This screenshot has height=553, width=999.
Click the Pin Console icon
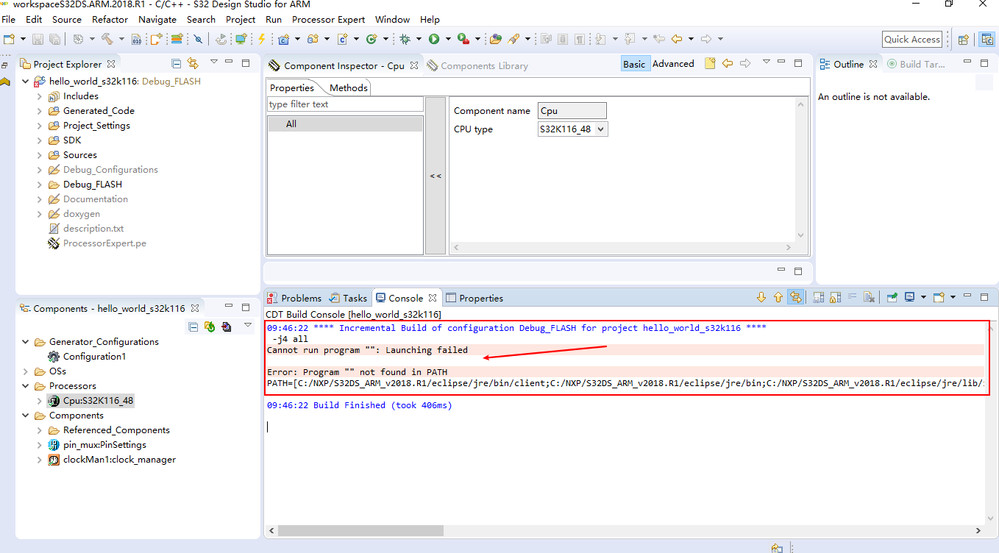[892, 298]
